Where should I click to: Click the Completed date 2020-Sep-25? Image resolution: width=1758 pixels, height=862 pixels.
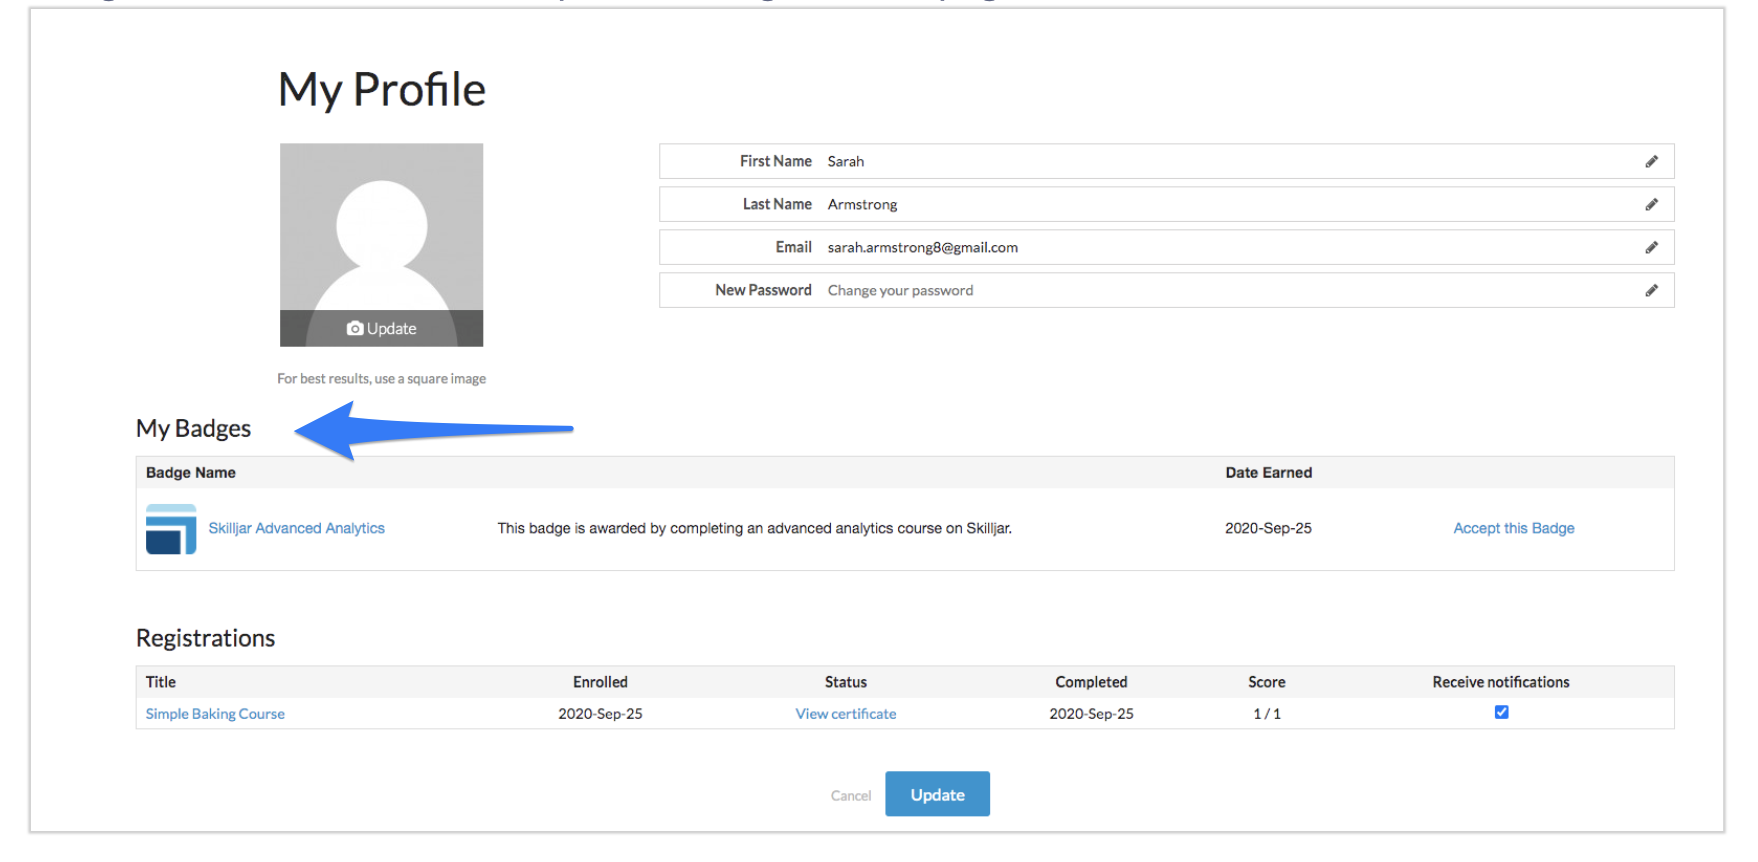(x=1091, y=714)
